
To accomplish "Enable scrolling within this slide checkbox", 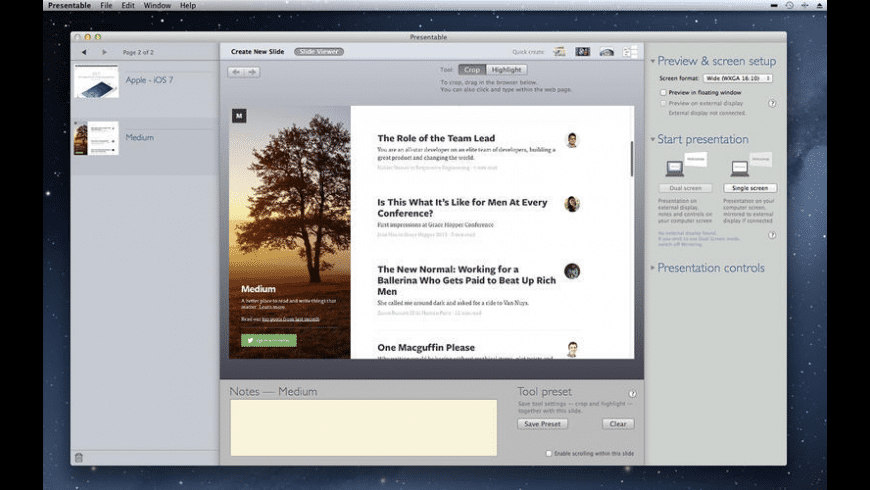I will pos(549,453).
